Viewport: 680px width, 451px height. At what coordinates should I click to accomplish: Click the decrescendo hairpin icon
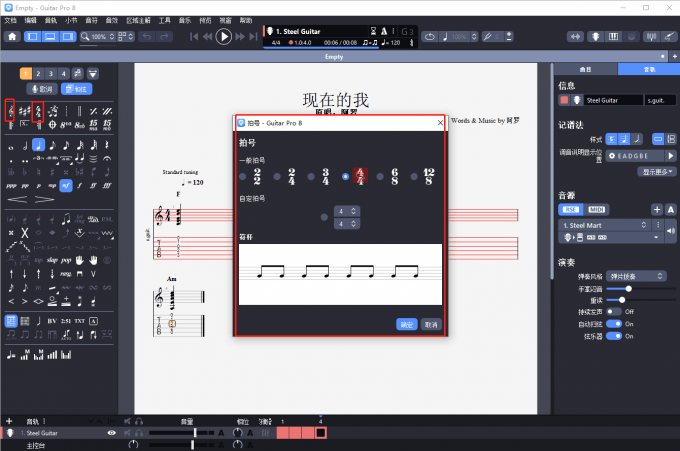pyautogui.click(x=44, y=199)
